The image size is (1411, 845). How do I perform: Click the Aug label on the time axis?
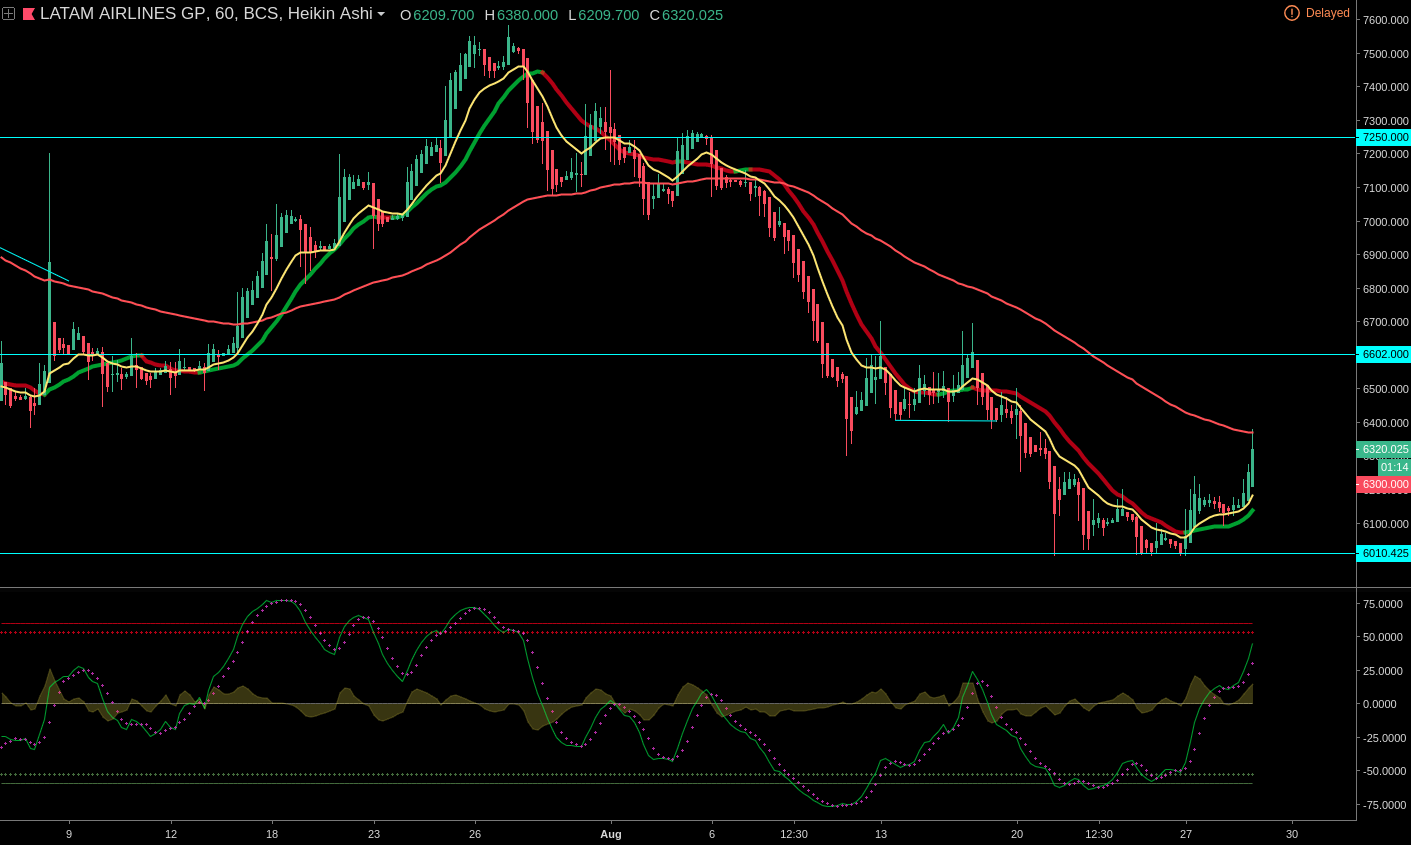point(611,834)
